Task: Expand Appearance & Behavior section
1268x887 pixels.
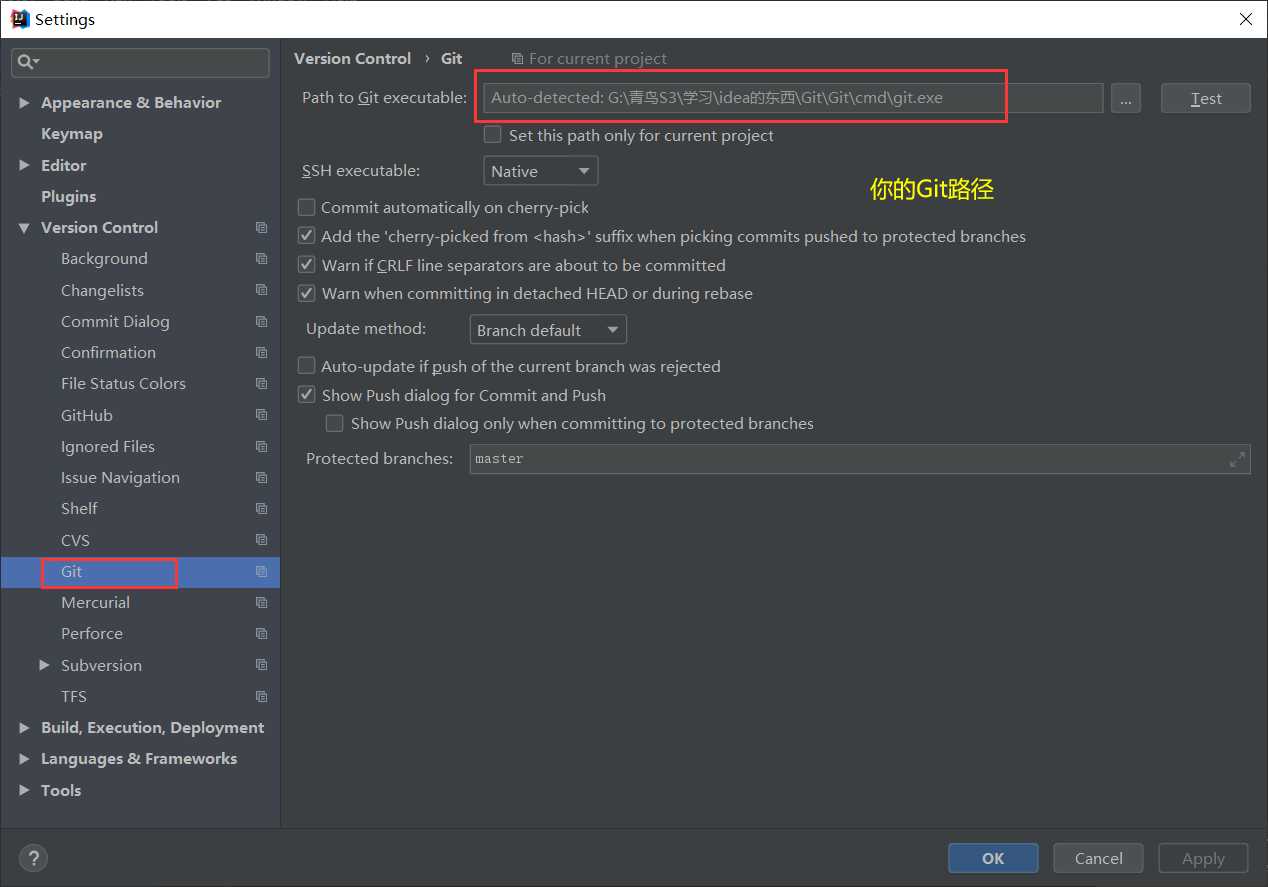Action: click(25, 103)
